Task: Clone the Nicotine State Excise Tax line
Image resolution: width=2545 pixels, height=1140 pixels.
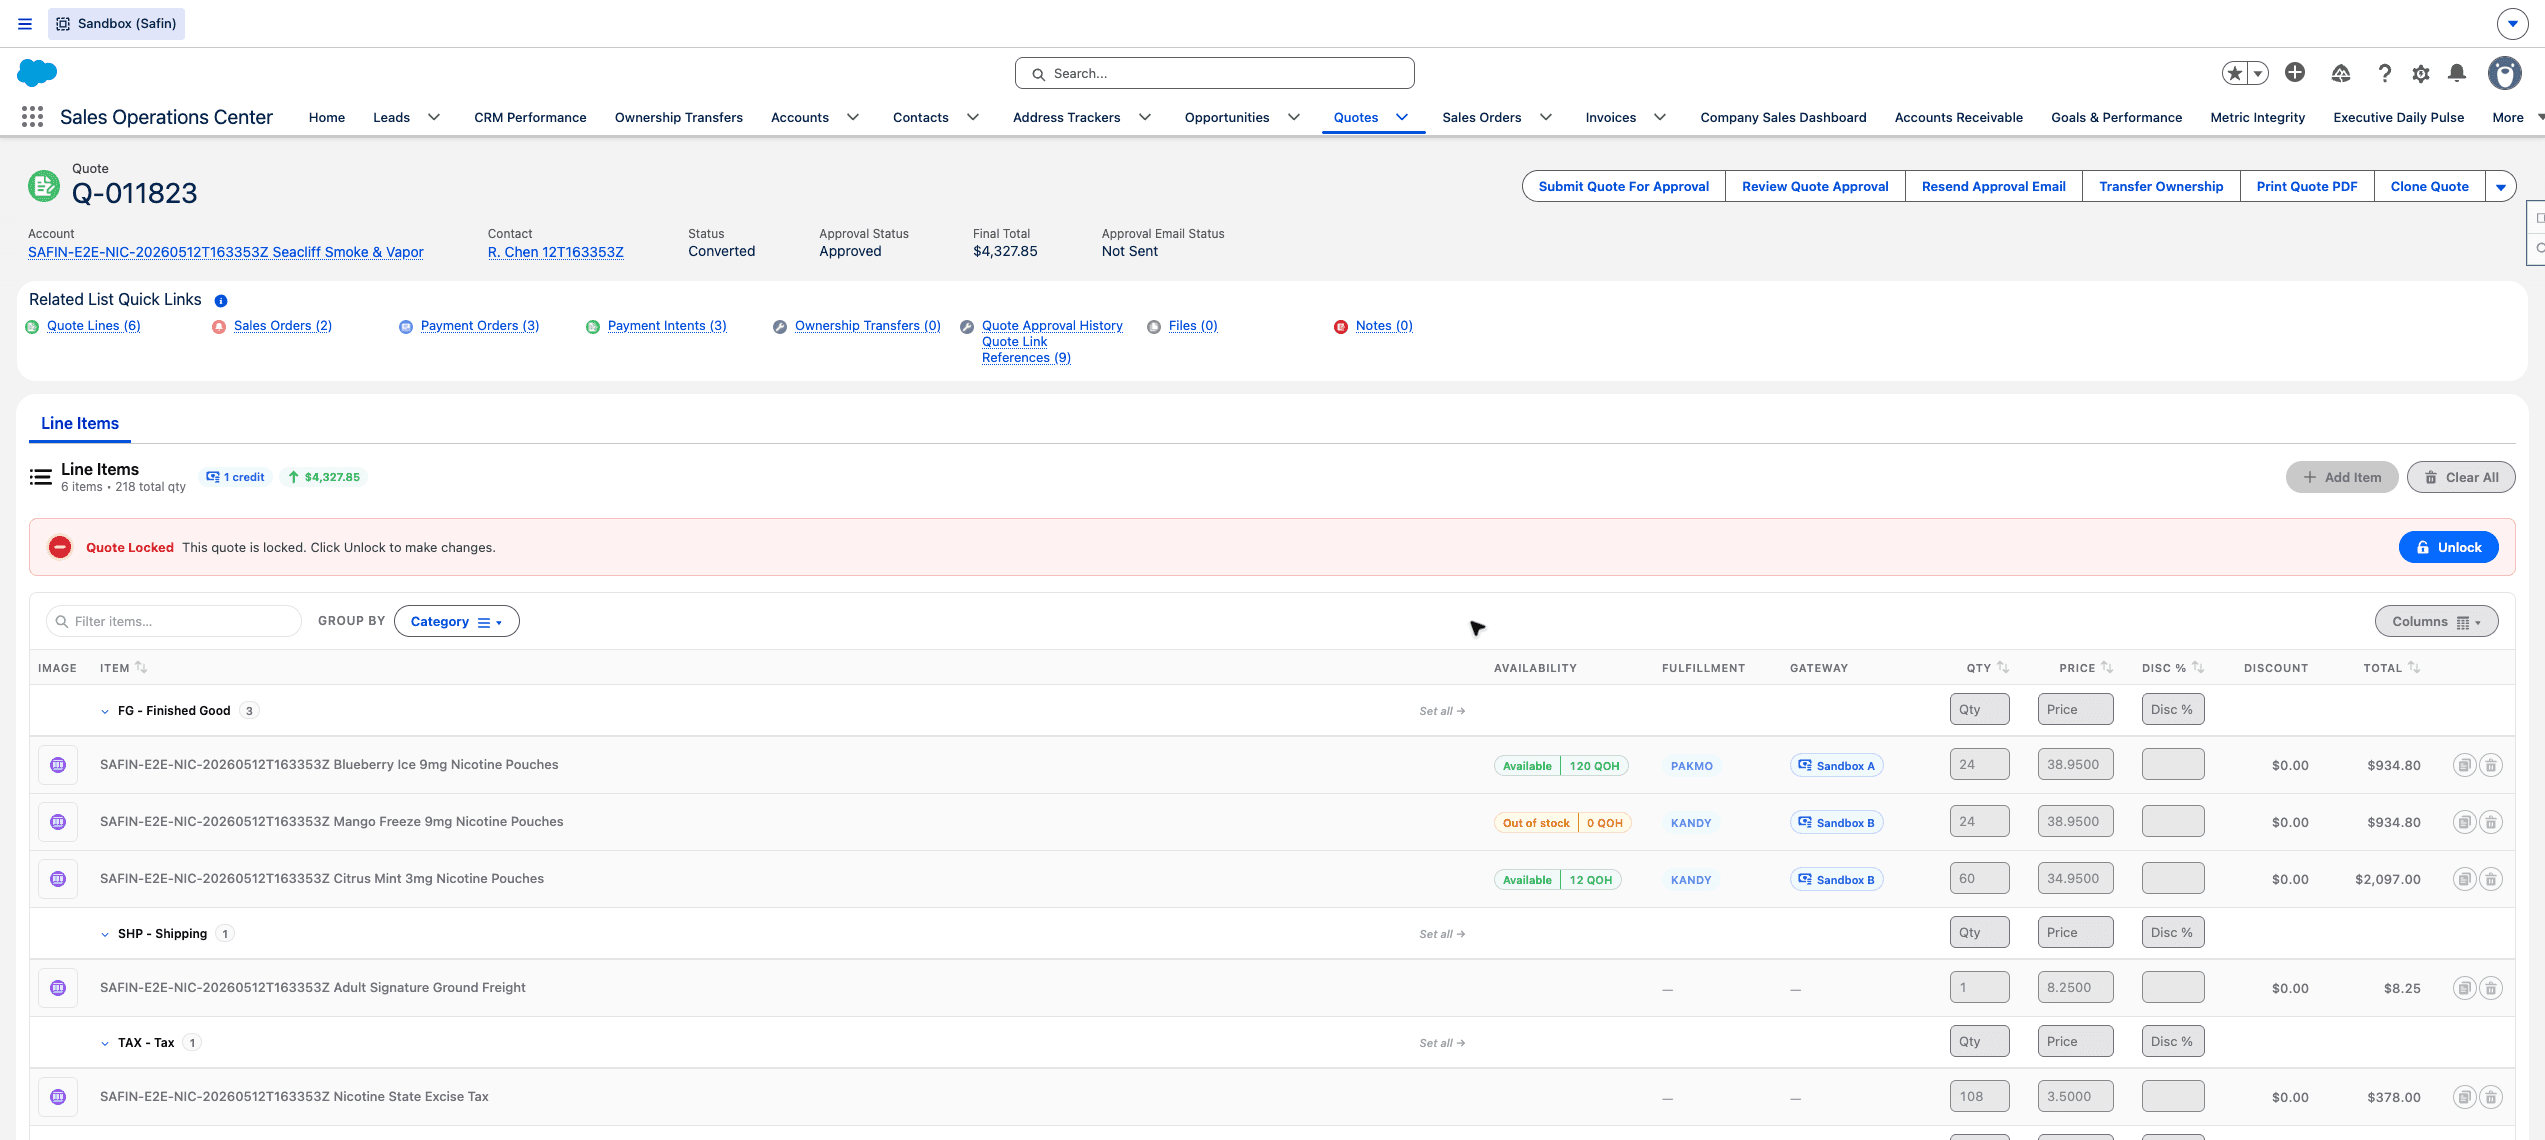Action: tap(2465, 1097)
